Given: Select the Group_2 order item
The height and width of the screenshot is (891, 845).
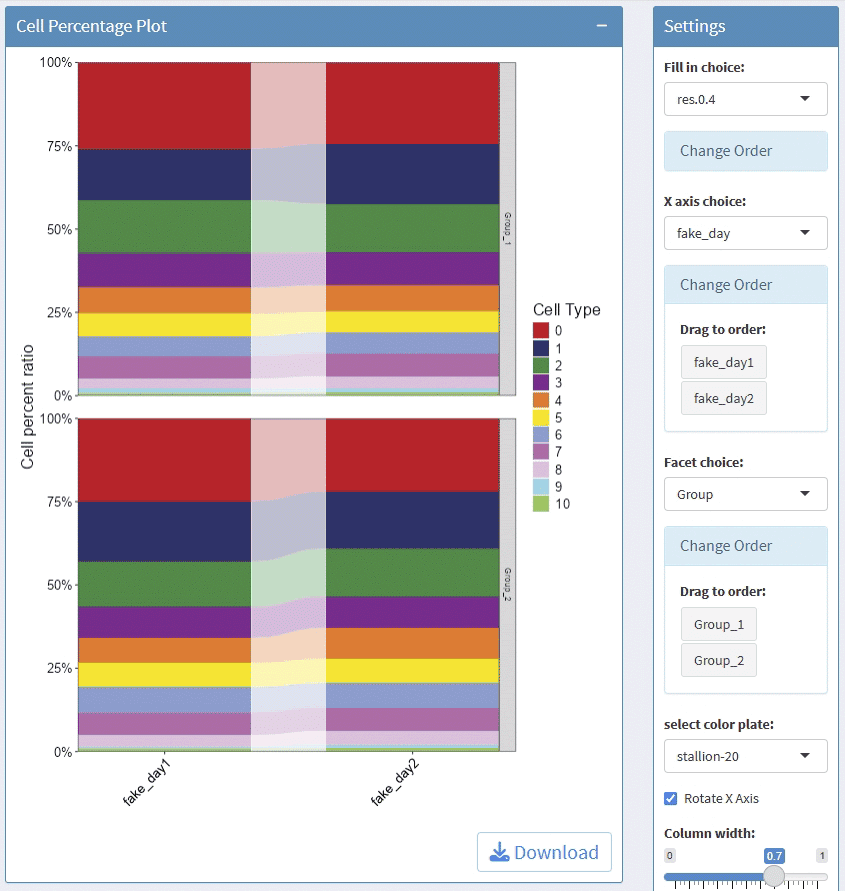Looking at the screenshot, I should (719, 661).
